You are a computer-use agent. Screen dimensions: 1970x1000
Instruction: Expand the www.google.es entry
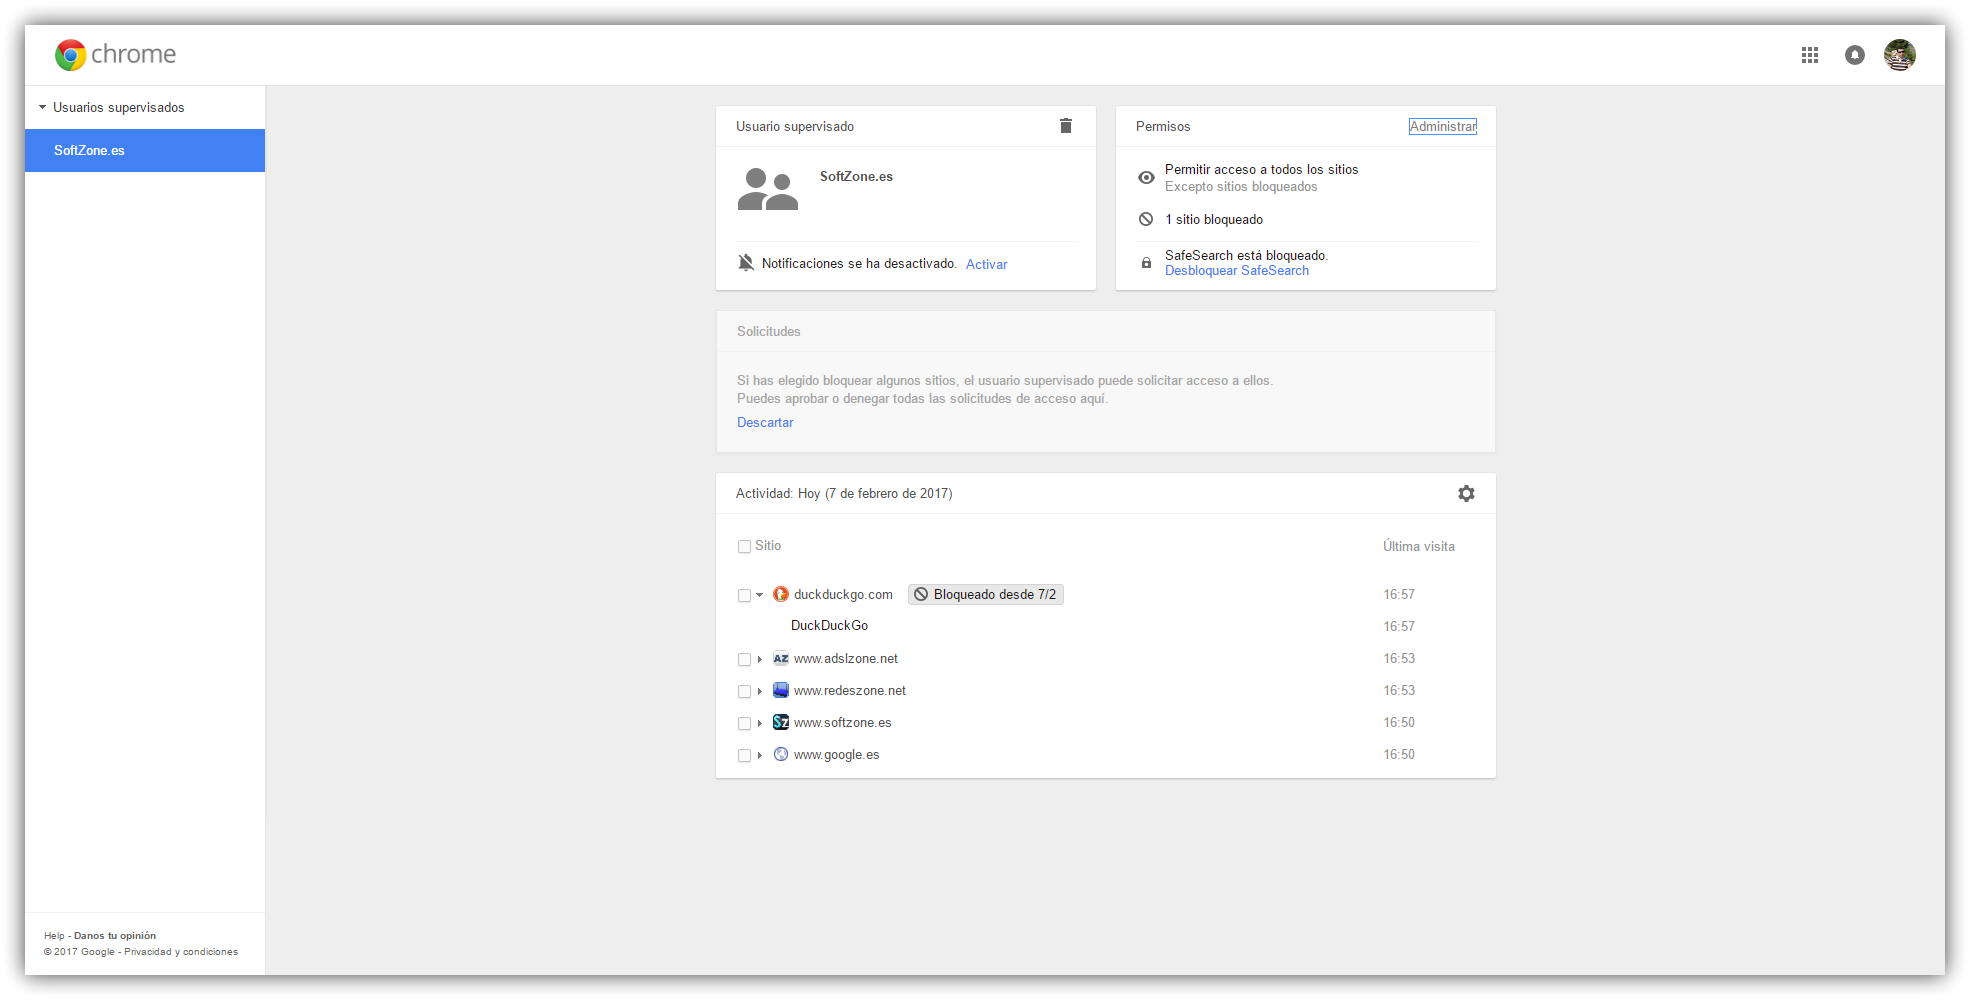tap(760, 755)
